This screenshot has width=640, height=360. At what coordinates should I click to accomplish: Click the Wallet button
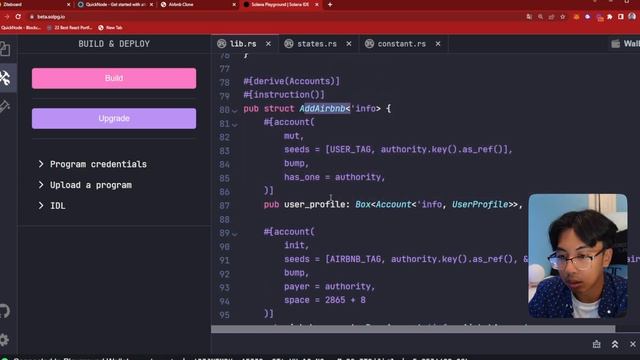click(x=626, y=44)
